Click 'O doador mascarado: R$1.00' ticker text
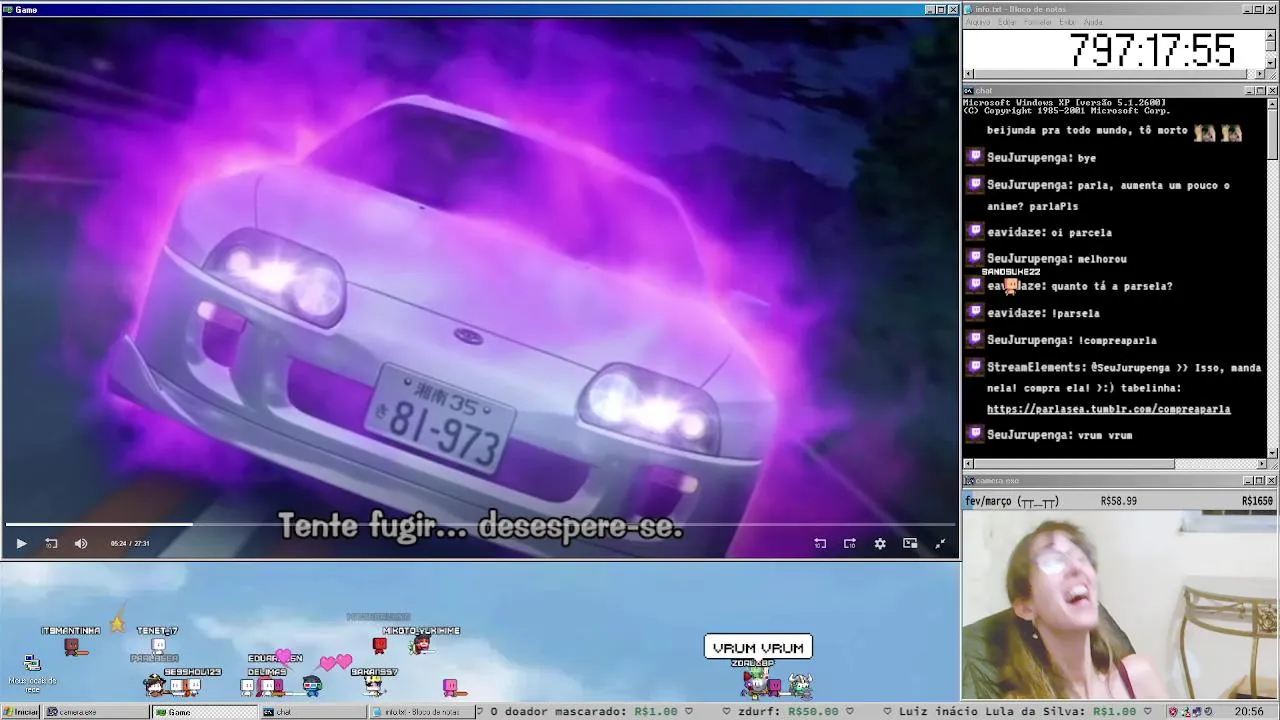The height and width of the screenshot is (720, 1280). 583,712
